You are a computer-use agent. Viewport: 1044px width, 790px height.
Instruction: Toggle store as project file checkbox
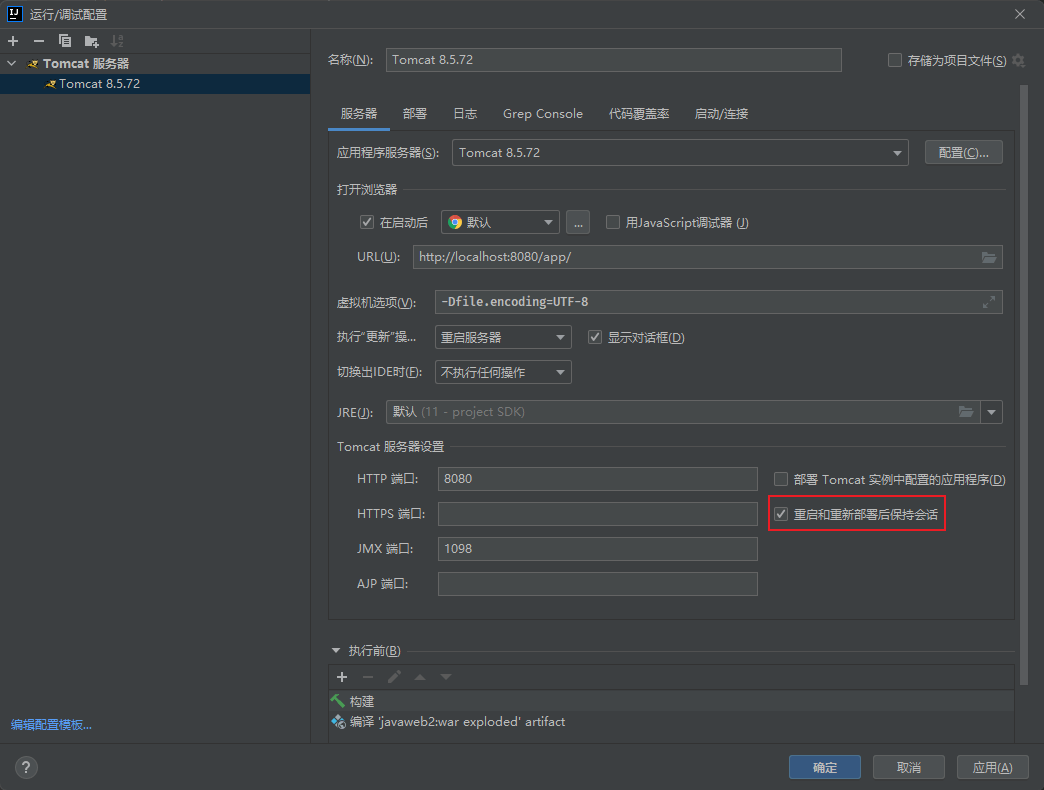point(895,61)
